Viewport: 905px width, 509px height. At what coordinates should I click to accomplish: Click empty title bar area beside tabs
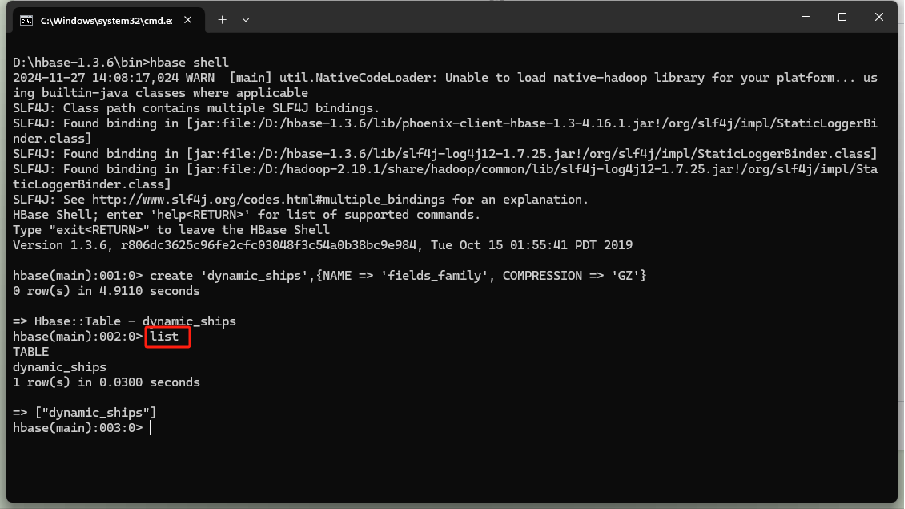click(x=519, y=18)
